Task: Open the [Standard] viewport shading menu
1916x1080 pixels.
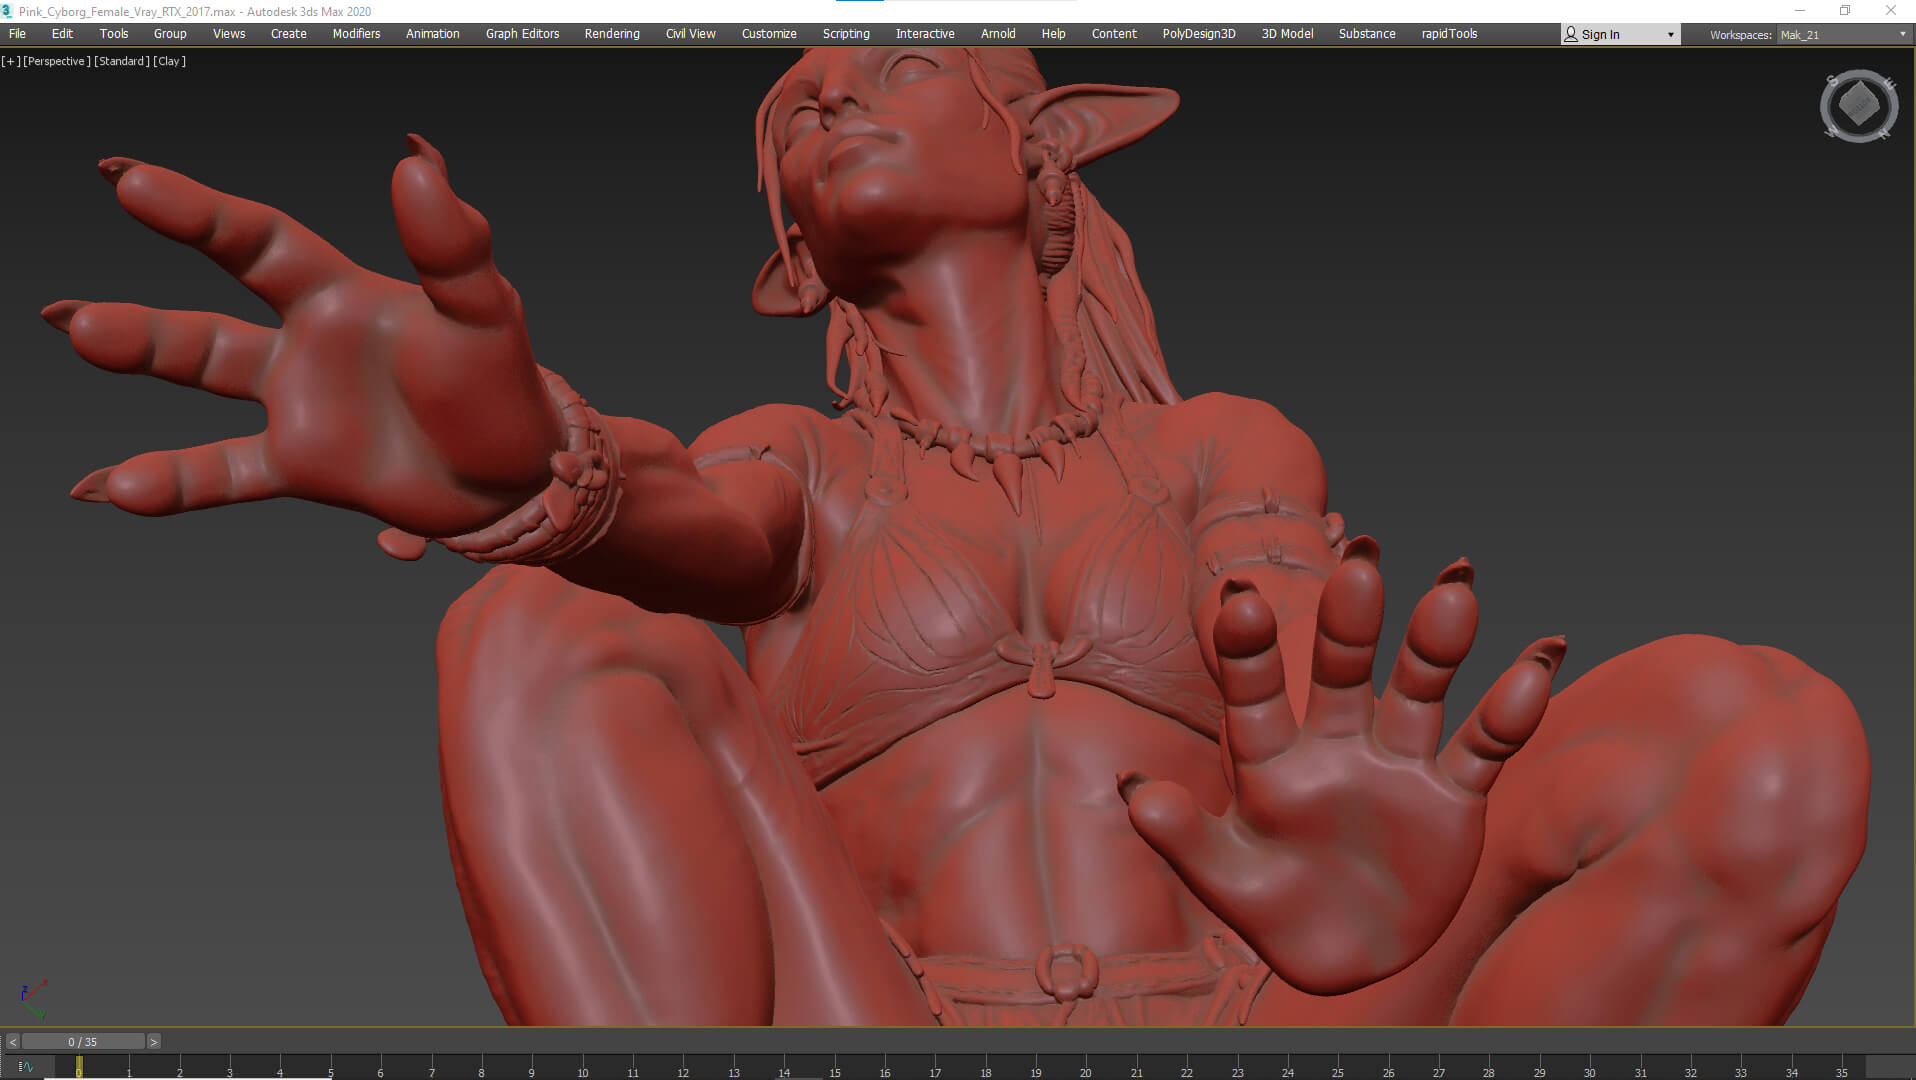Action: [x=122, y=61]
